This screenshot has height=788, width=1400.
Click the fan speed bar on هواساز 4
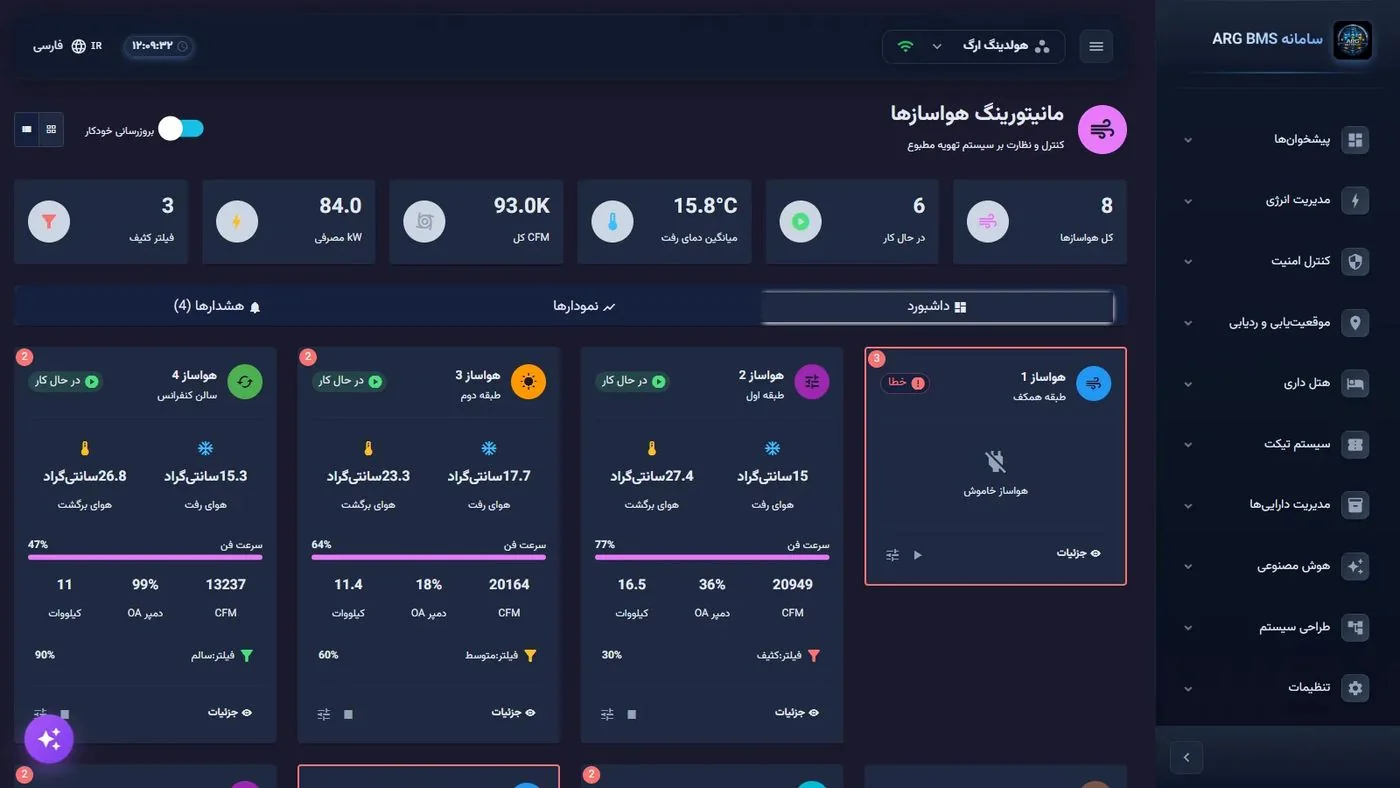coord(145,557)
